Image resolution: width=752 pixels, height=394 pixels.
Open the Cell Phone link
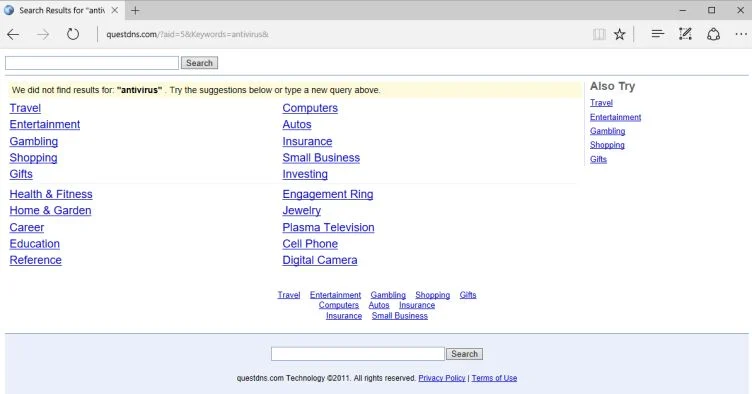pyautogui.click(x=310, y=243)
